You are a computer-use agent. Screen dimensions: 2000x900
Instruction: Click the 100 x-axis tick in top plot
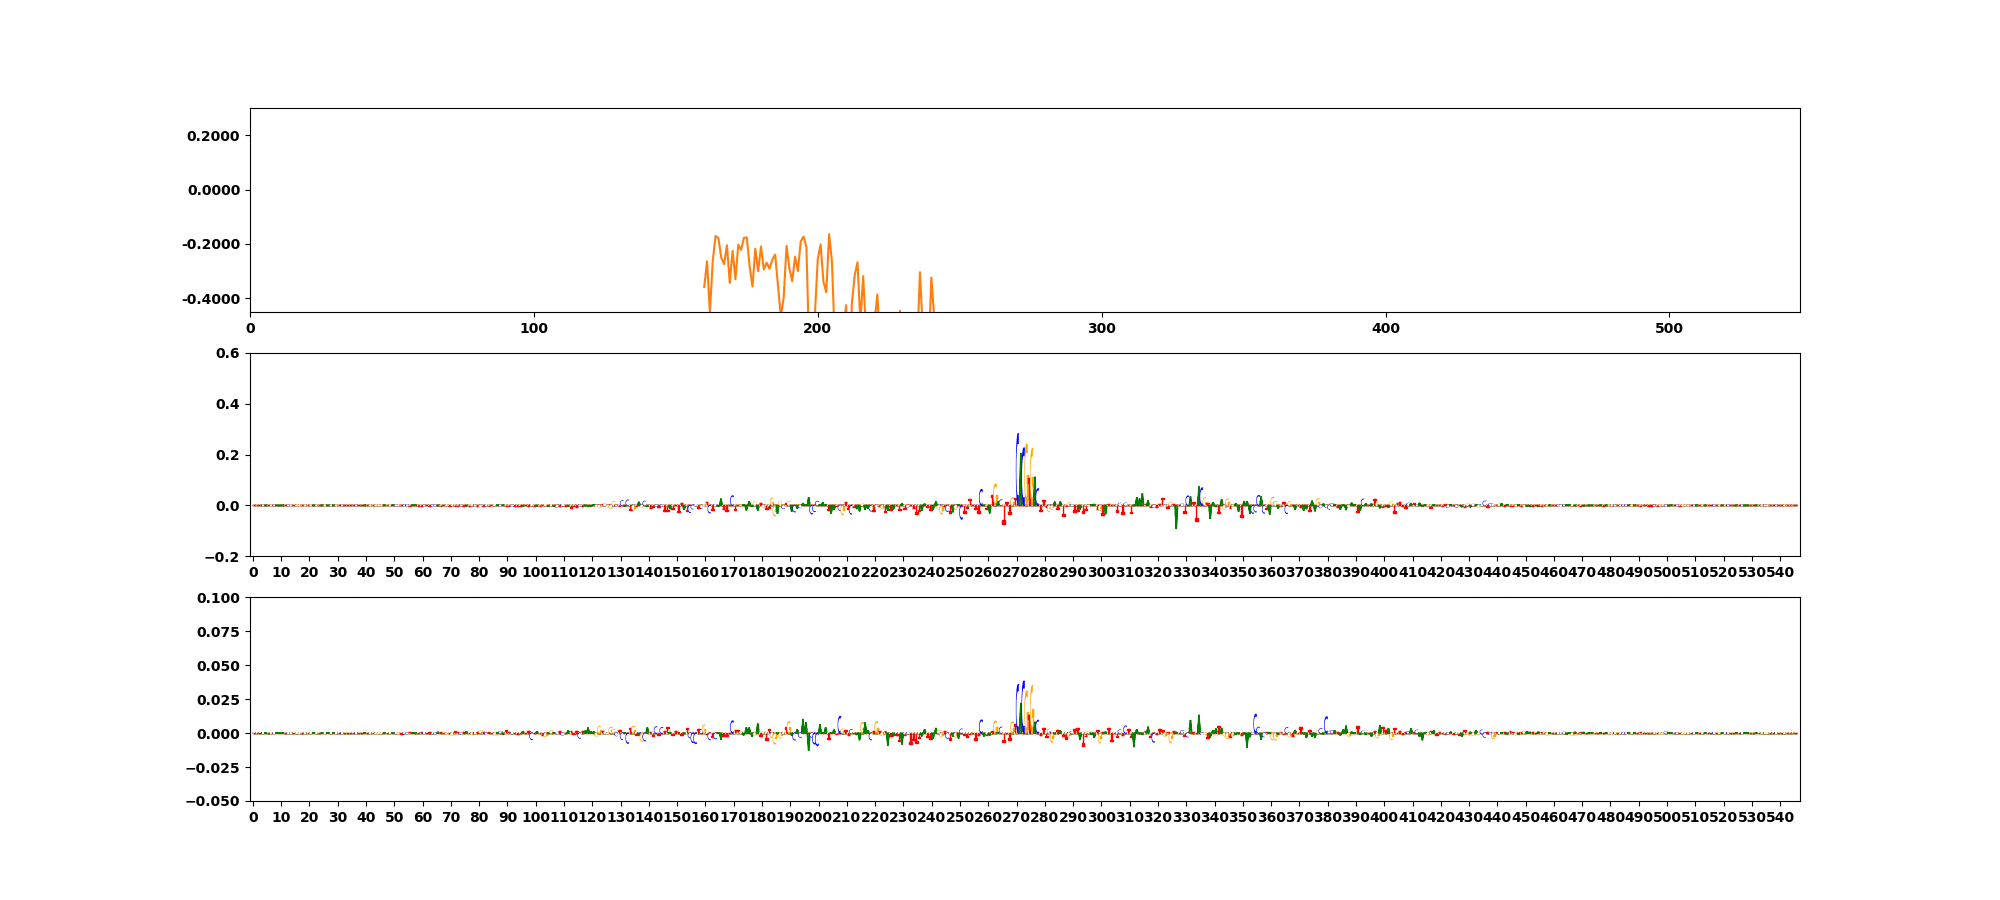(x=534, y=328)
